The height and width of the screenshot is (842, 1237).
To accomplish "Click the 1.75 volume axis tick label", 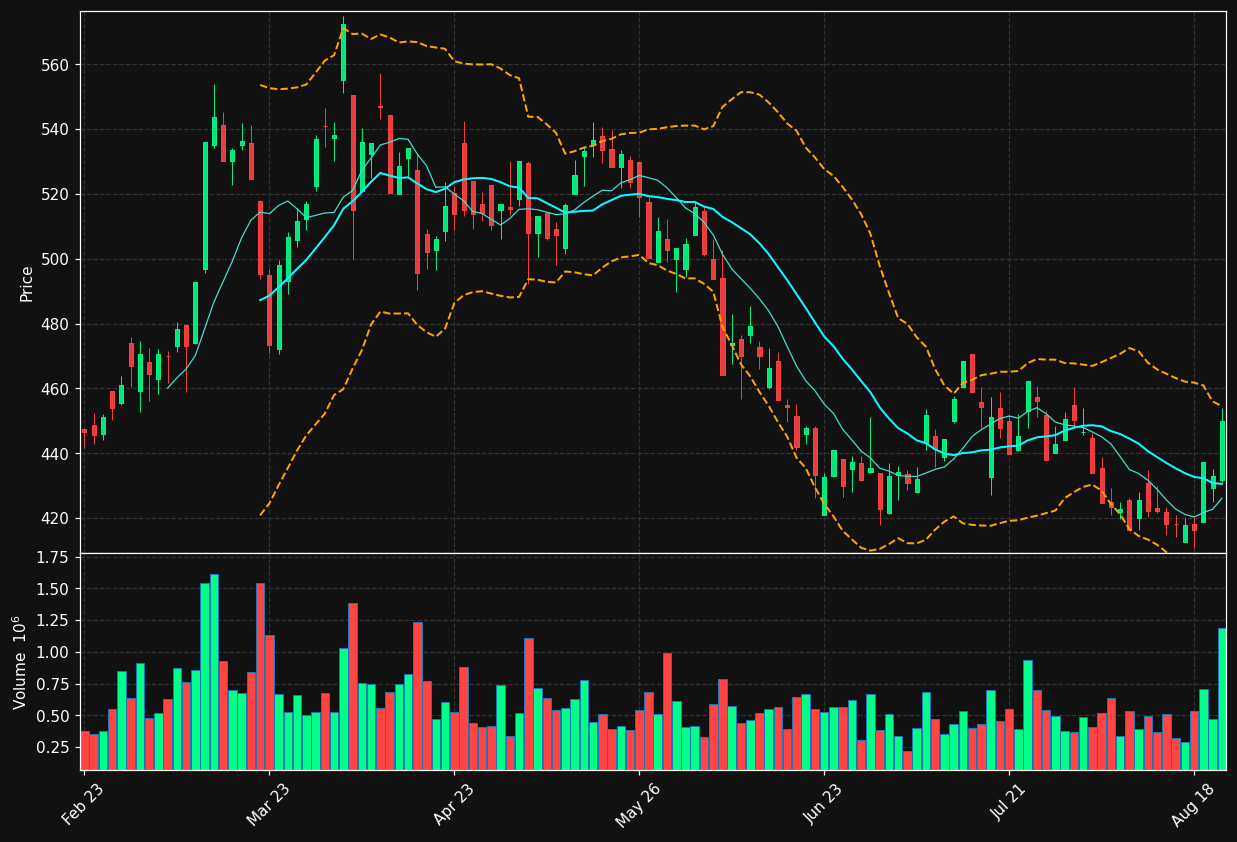I will (x=53, y=558).
